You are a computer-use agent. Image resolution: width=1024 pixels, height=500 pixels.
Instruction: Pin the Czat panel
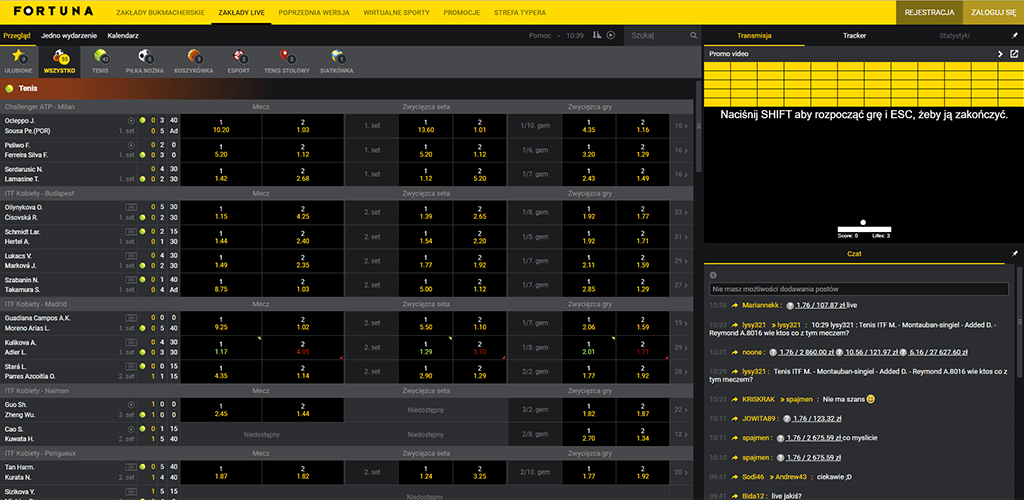pyautogui.click(x=1014, y=254)
